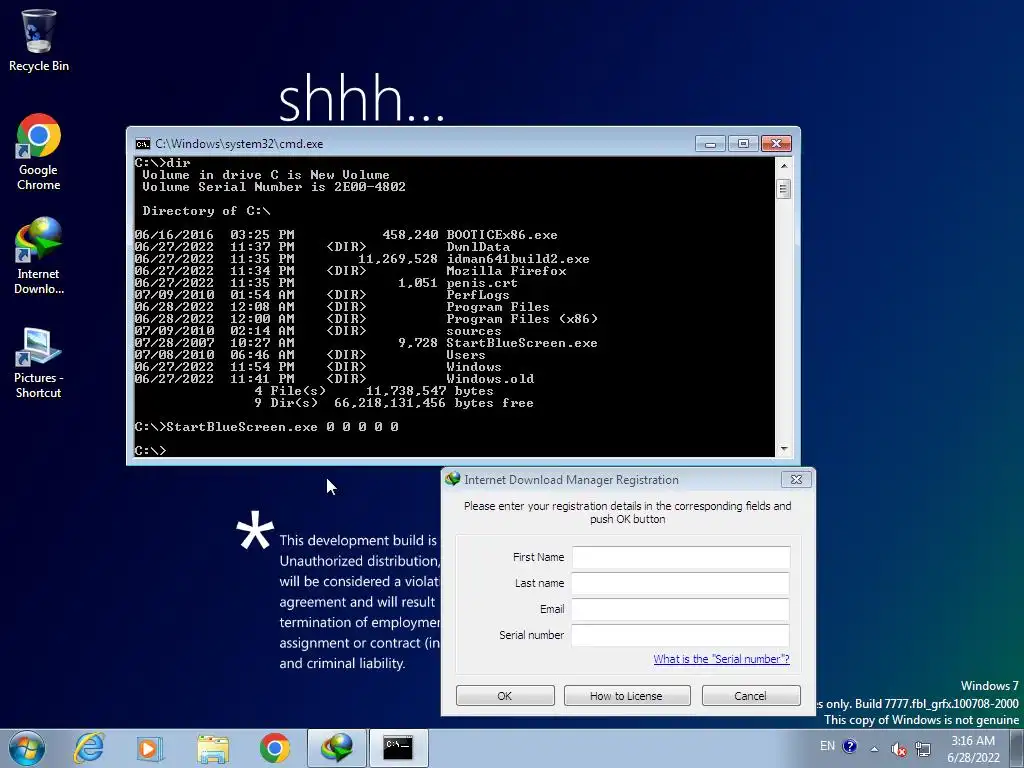Click the BOOTICEx86.exe entry in cmd
This screenshot has height=768, width=1024.
pyautogui.click(x=502, y=235)
